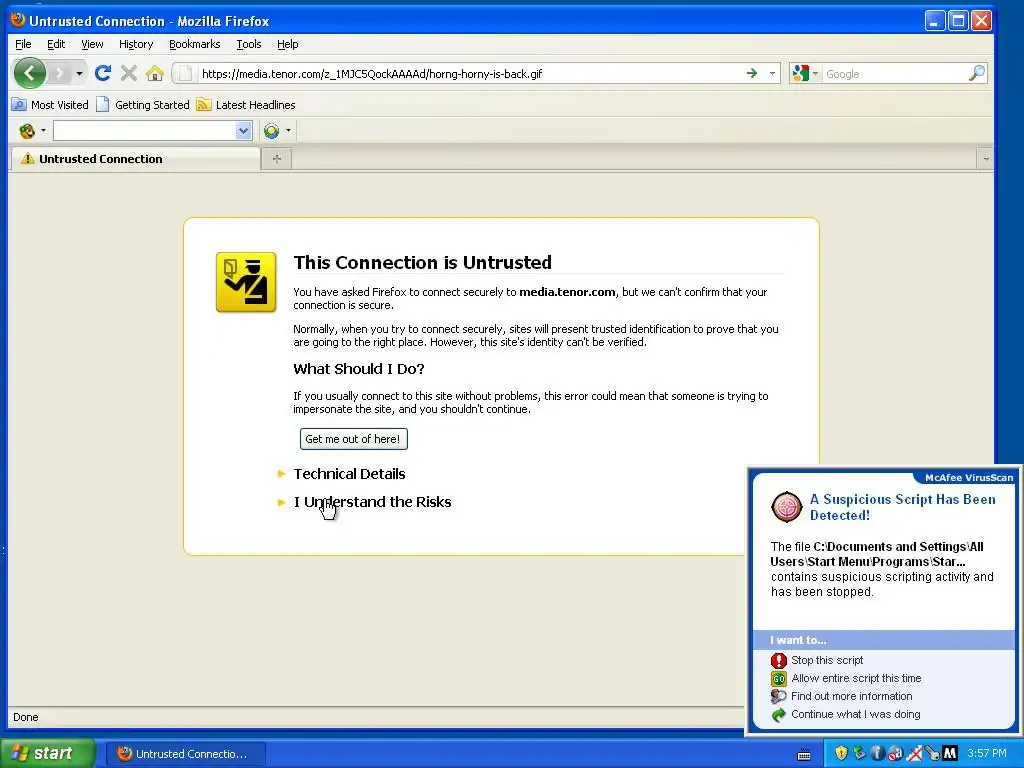The height and width of the screenshot is (768, 1024).
Task: Click the blocked globe tray icon
Action: pyautogui.click(x=895, y=754)
